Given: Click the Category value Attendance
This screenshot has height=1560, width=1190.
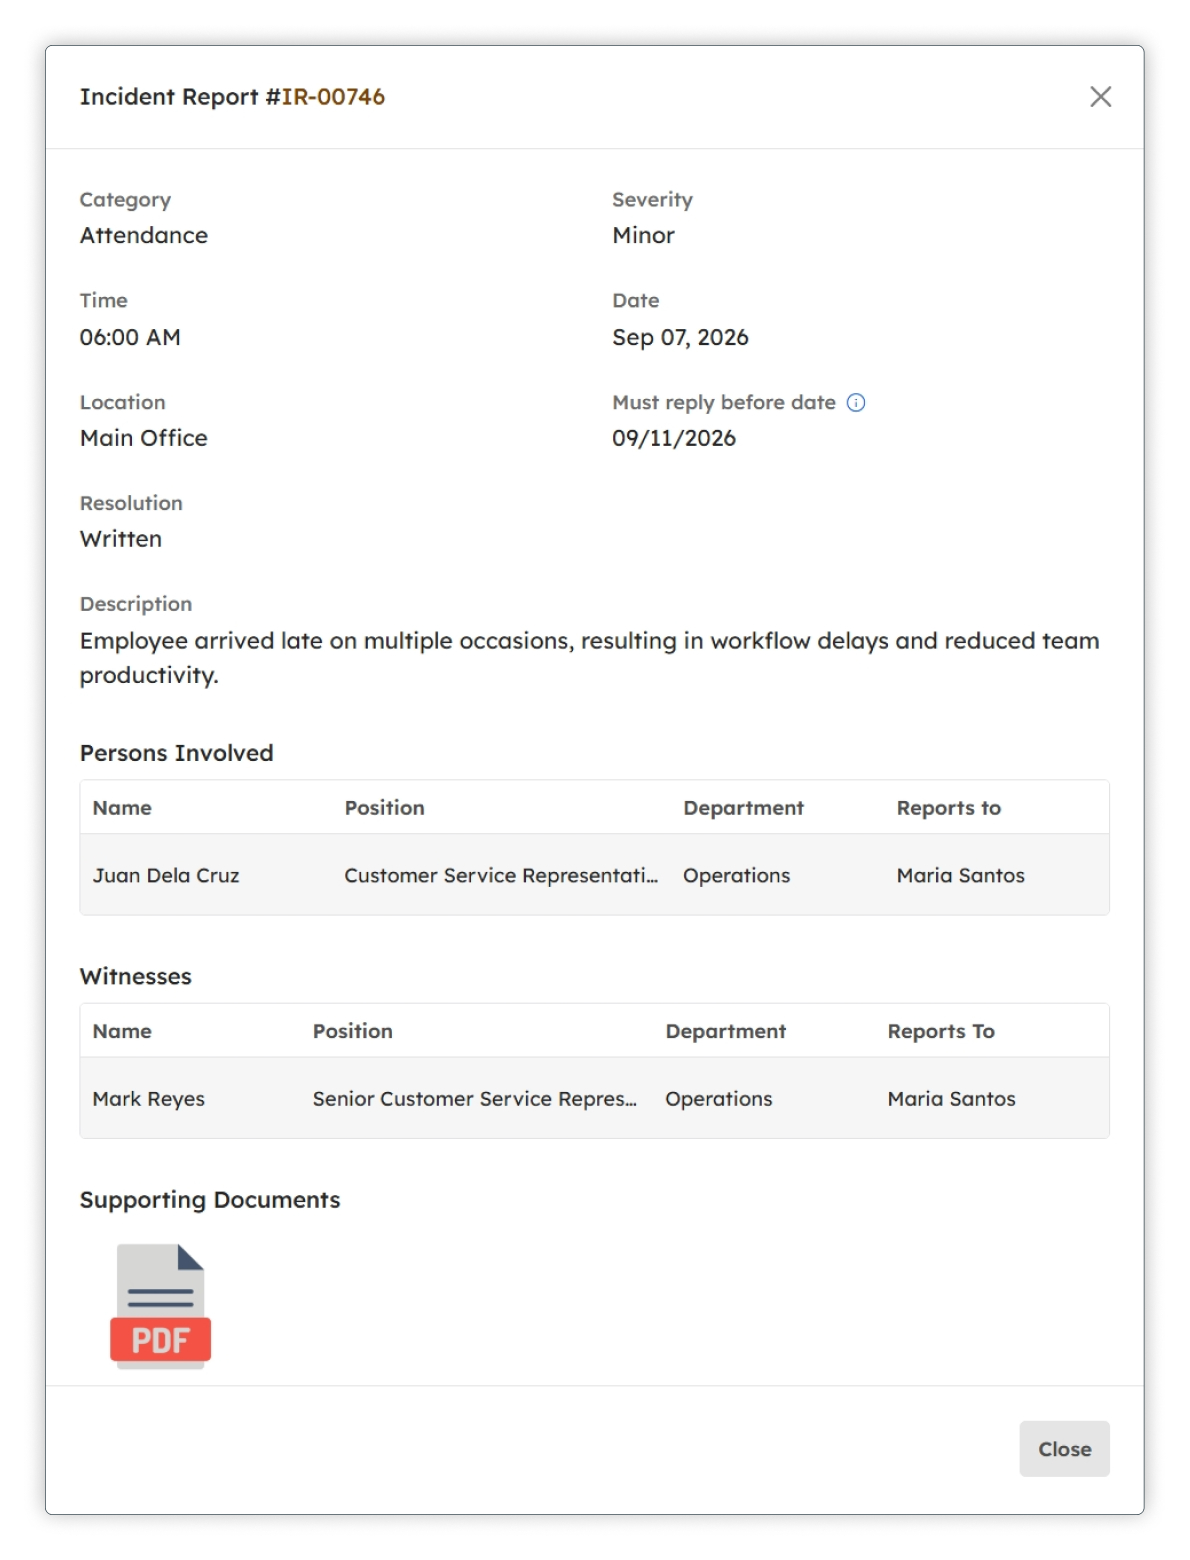Looking at the screenshot, I should pos(144,235).
